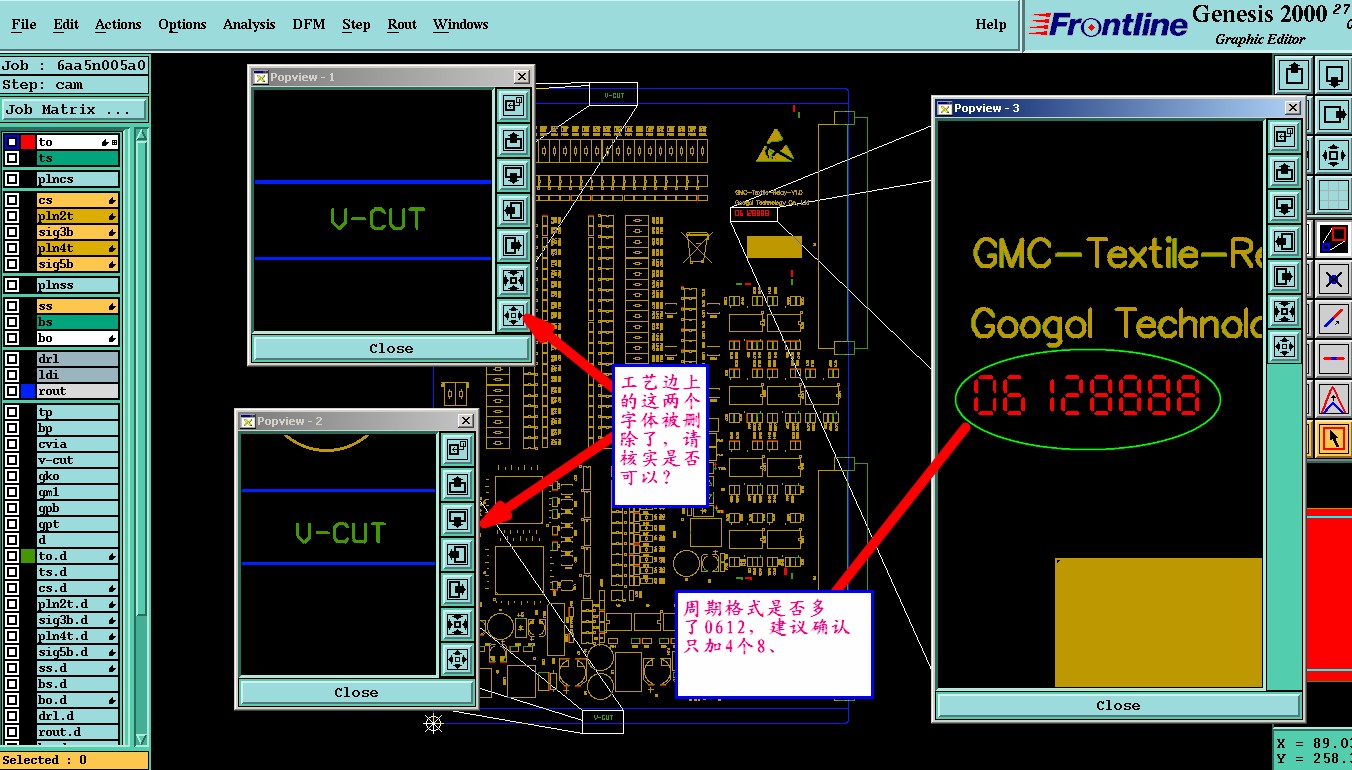Screen dimensions: 1352x770
Task: Select the red-blue square snap tool
Action: (1334, 238)
